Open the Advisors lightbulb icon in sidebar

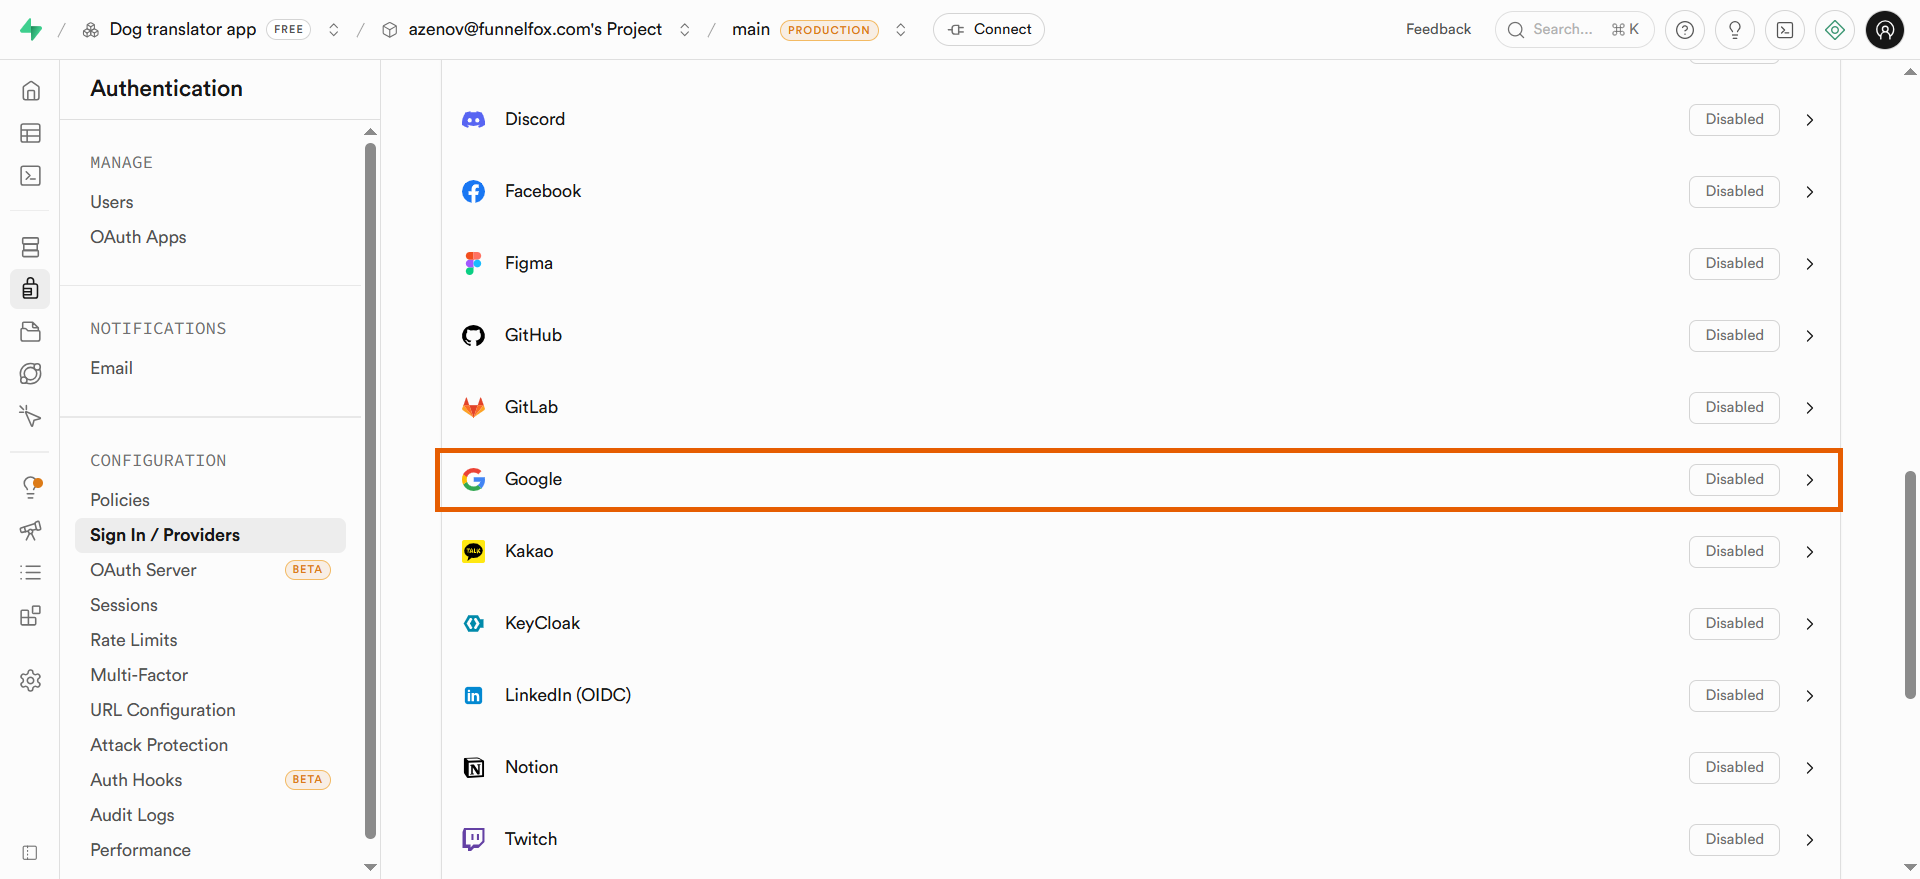[31, 487]
